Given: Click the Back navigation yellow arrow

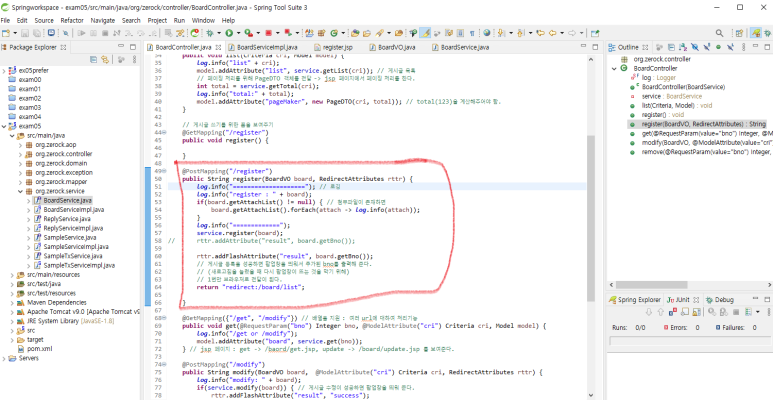Looking at the screenshot, I should 553,33.
